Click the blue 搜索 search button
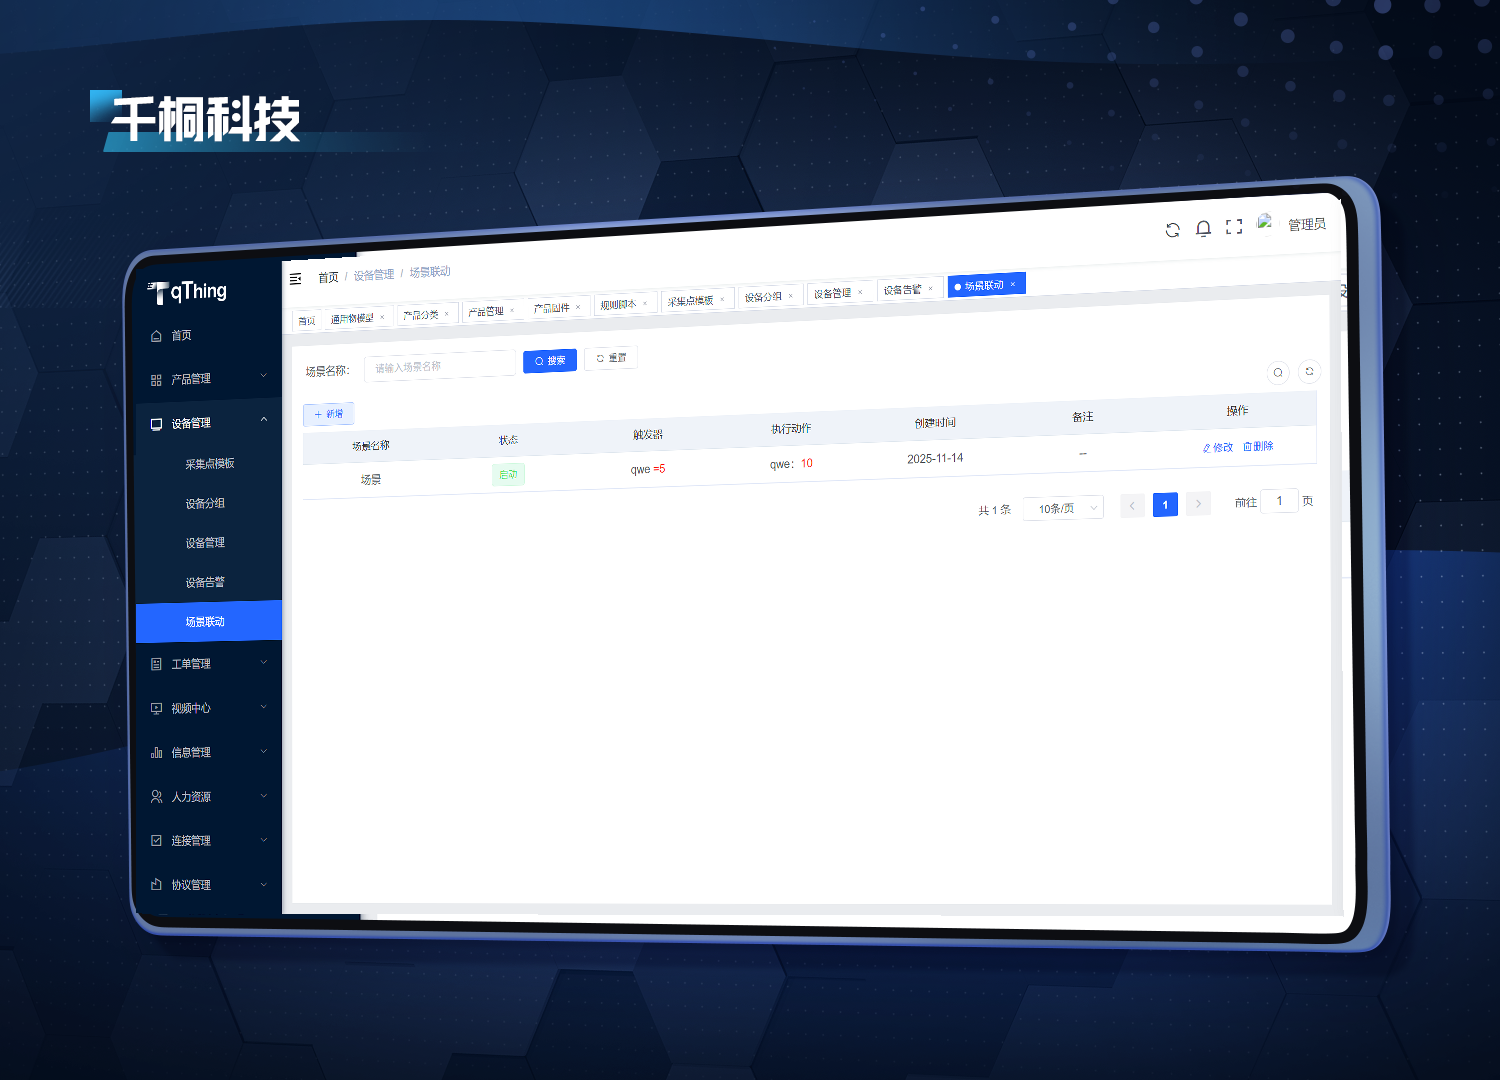This screenshot has height=1080, width=1500. click(x=550, y=361)
